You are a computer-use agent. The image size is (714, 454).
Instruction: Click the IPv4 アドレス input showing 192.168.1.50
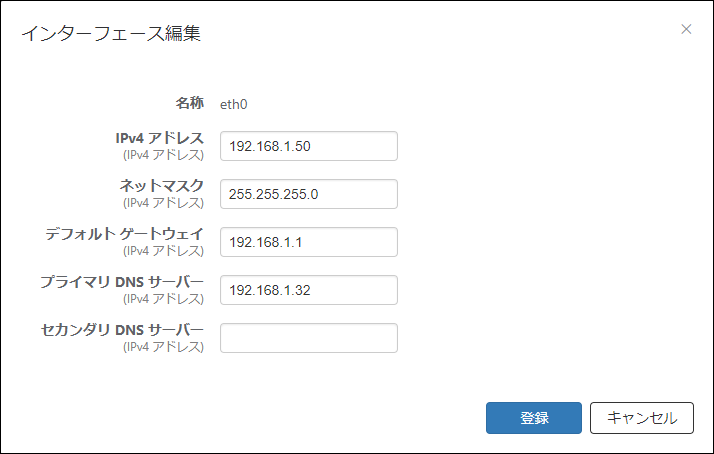(x=309, y=146)
